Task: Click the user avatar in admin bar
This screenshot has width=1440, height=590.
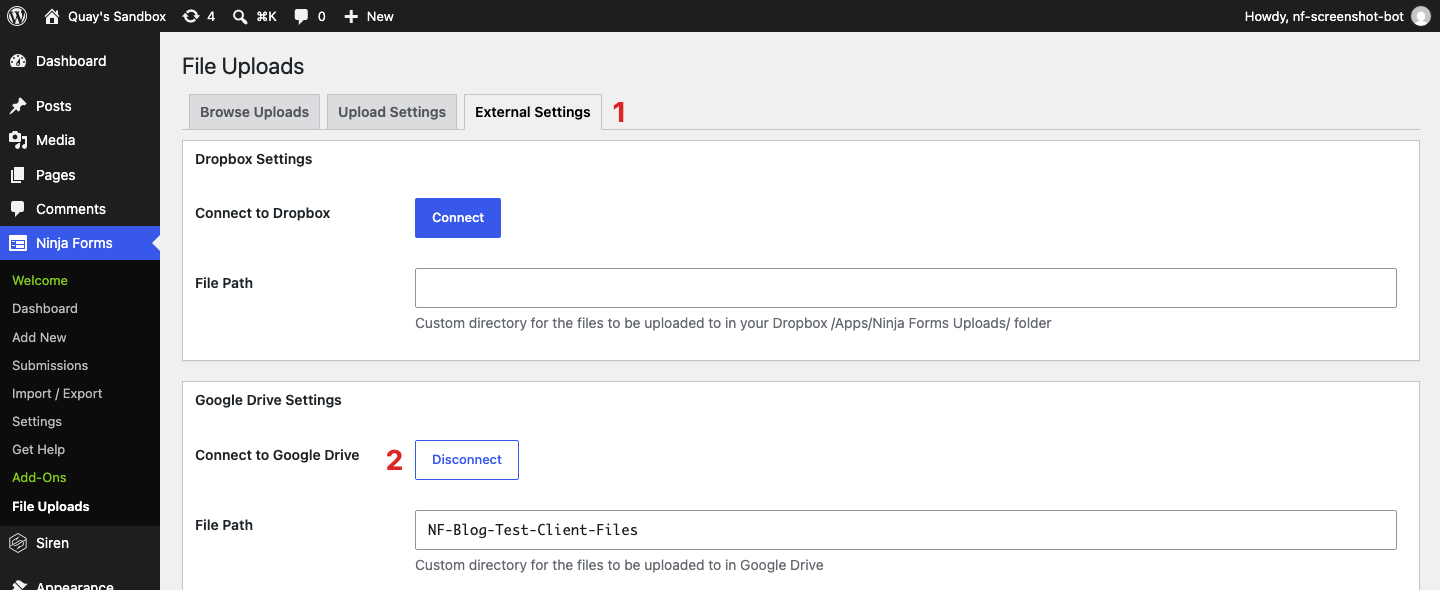Action: tap(1421, 16)
